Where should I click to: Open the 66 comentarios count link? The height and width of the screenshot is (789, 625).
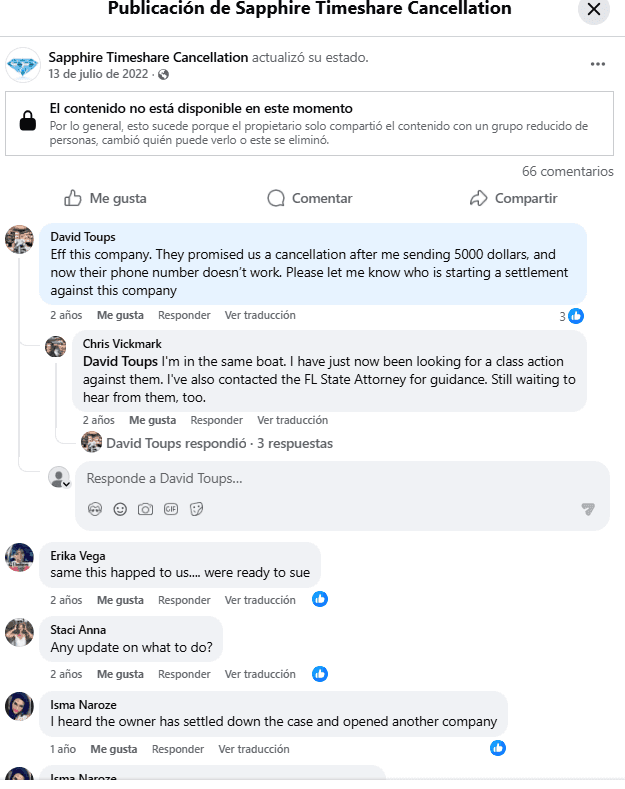click(567, 171)
